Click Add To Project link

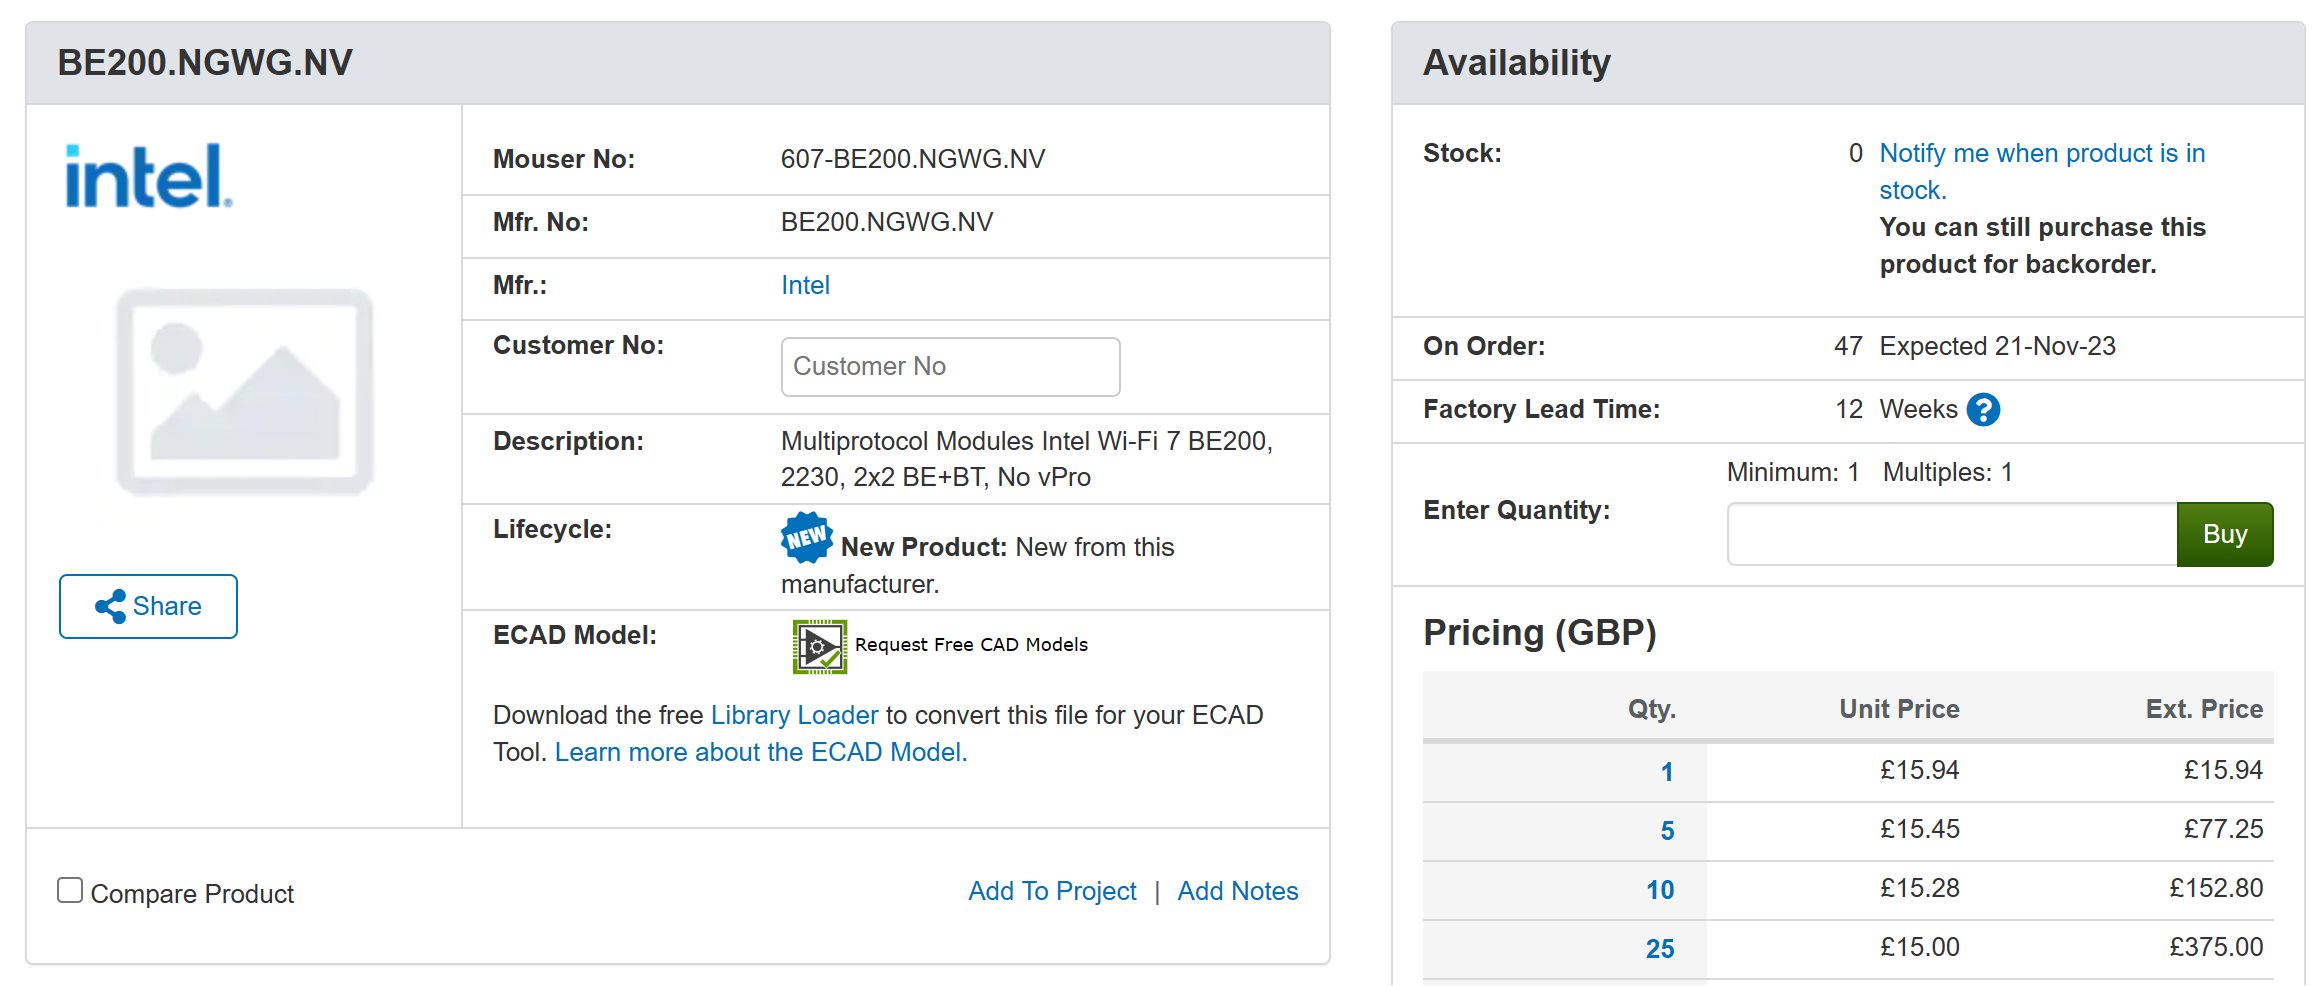[x=1052, y=891]
